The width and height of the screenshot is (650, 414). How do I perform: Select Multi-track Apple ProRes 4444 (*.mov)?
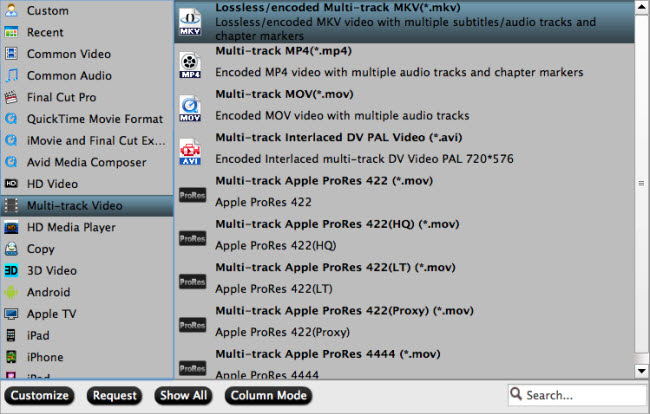[404, 363]
